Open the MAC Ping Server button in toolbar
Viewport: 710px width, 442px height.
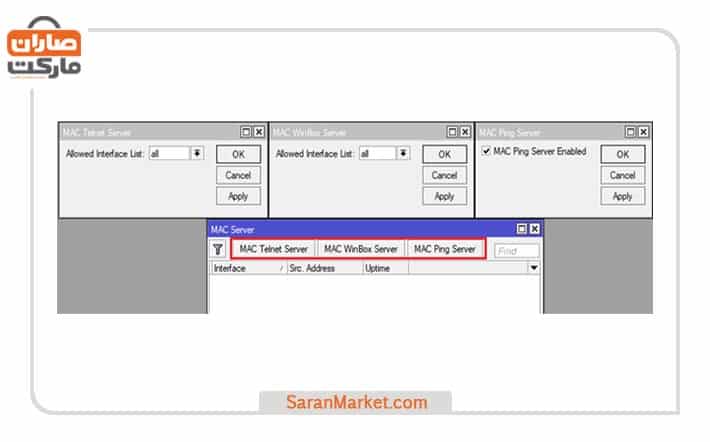[445, 249]
